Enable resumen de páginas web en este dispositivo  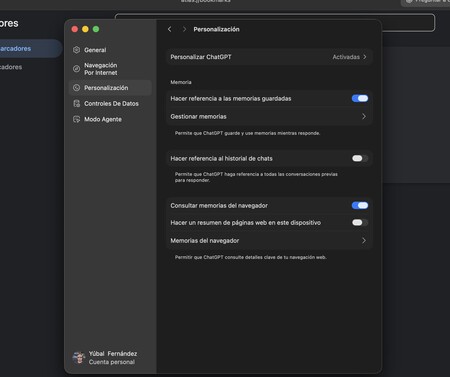click(x=360, y=222)
